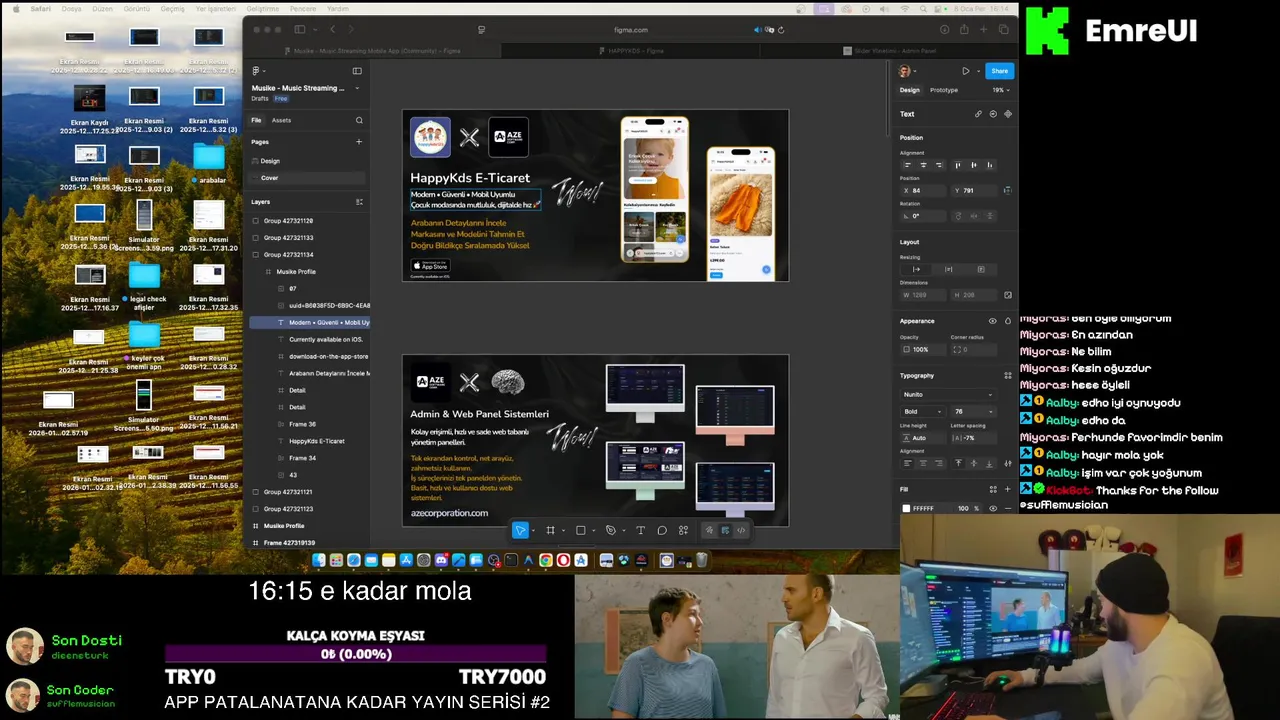
Task: Align text vertically to top in Typography
Action: [x=959, y=463]
